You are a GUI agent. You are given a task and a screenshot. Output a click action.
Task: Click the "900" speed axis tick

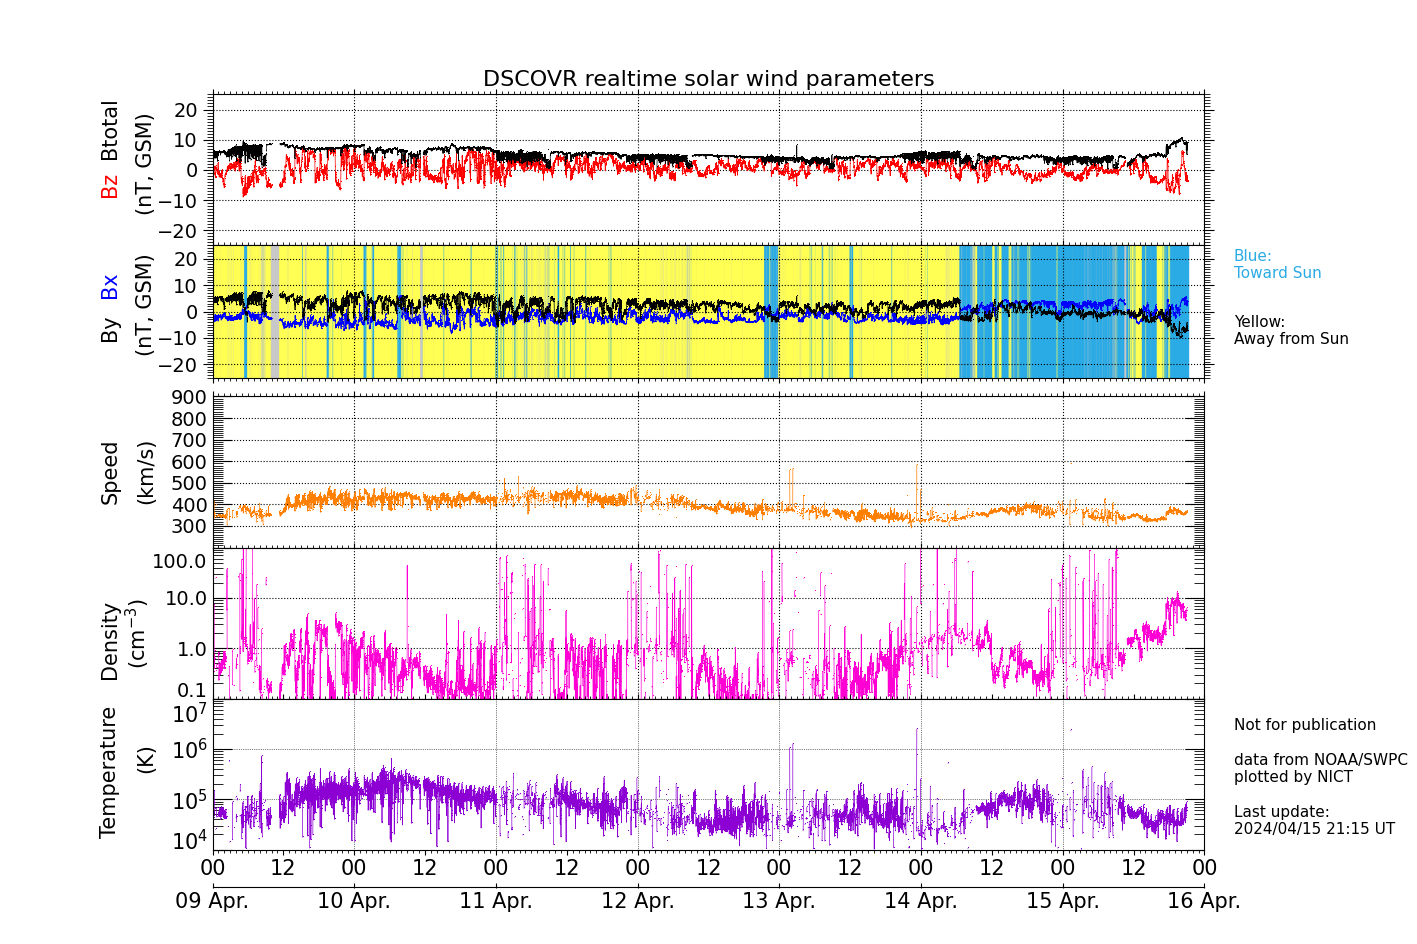pyautogui.click(x=190, y=398)
